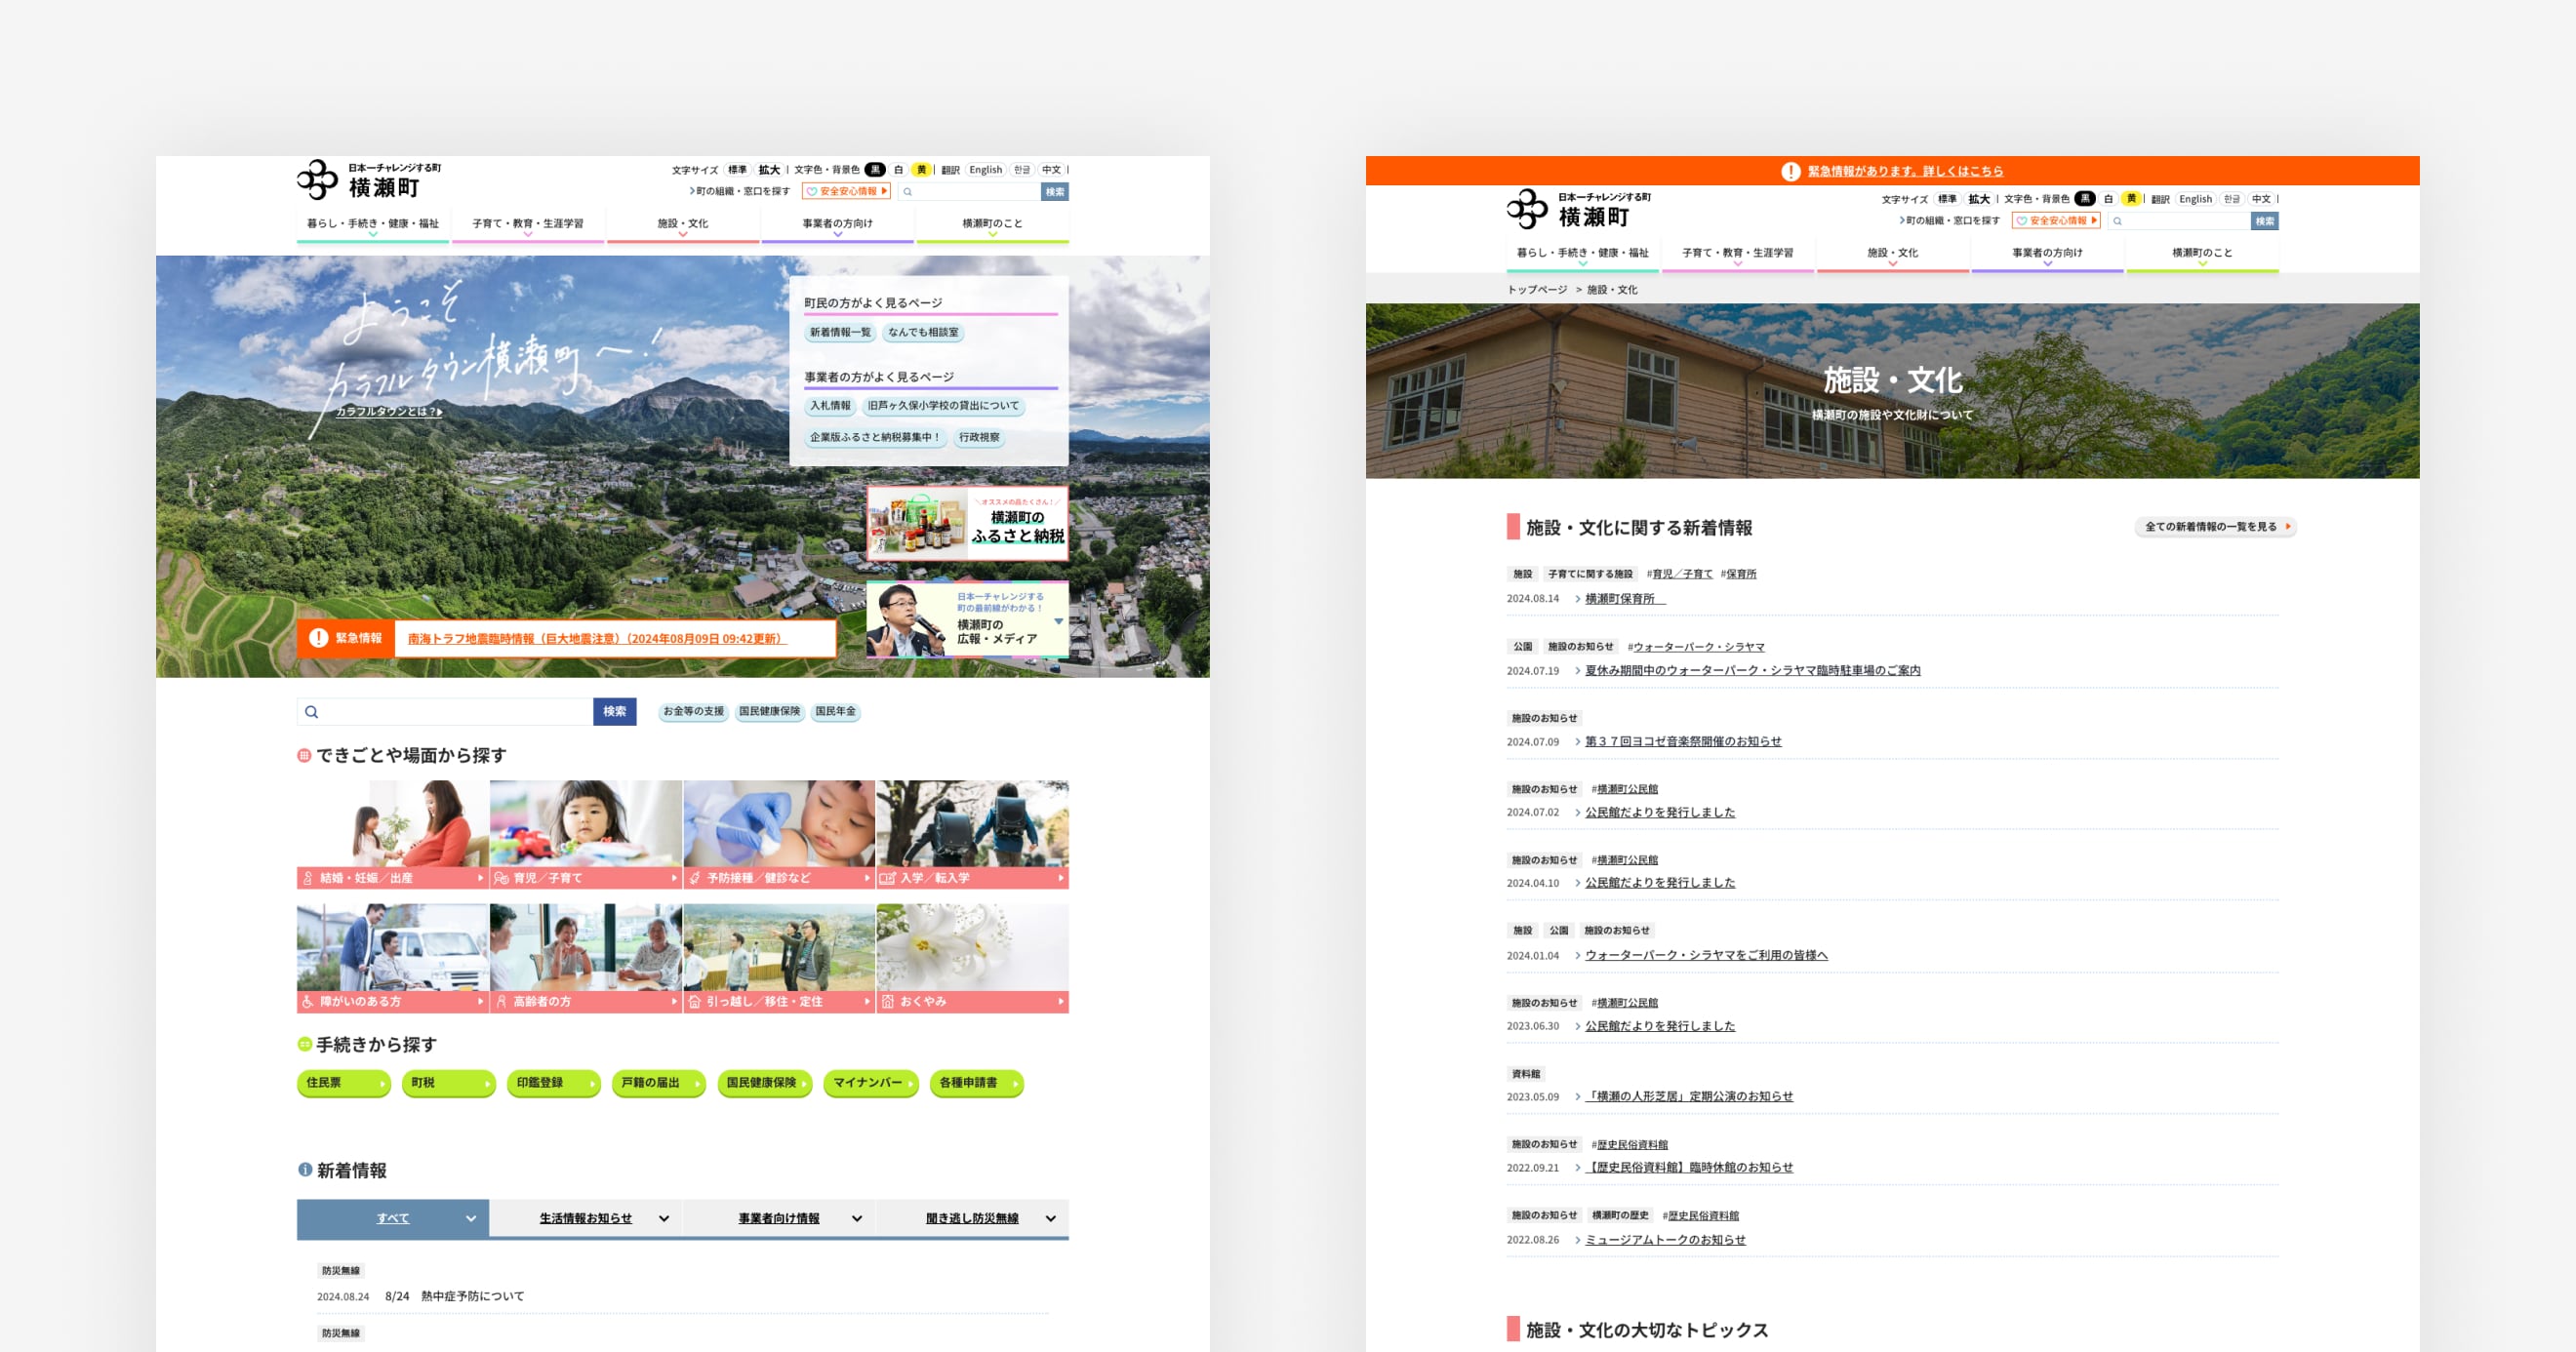Screen dimensions: 2576x1352
Task: Expand the 生活情報お知らせ news tab dropdown
Action: point(664,1218)
